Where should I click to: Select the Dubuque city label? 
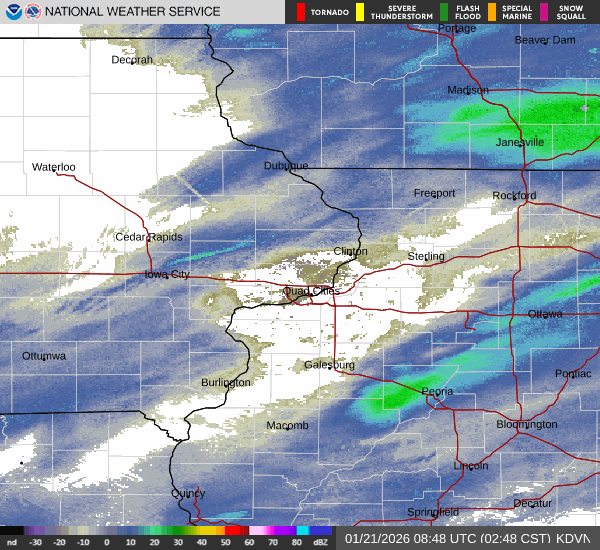[x=286, y=166]
